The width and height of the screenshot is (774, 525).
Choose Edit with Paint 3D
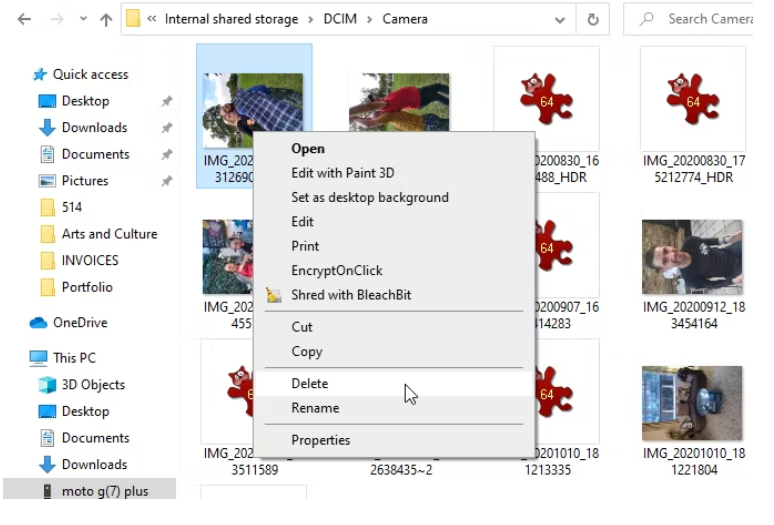pos(342,173)
